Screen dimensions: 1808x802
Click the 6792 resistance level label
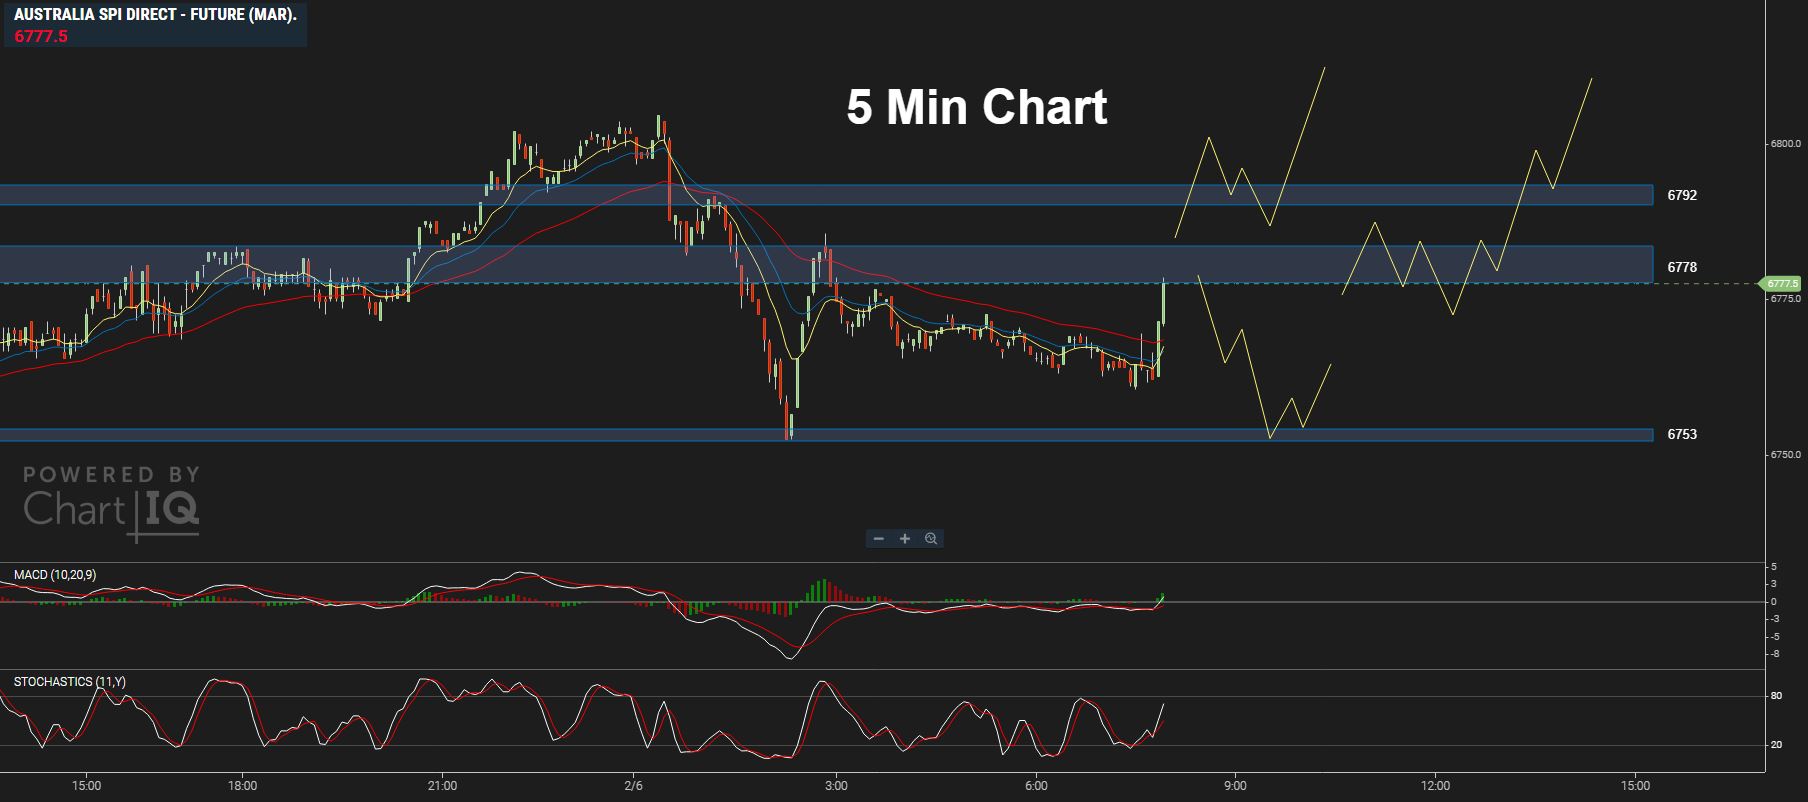click(1682, 196)
